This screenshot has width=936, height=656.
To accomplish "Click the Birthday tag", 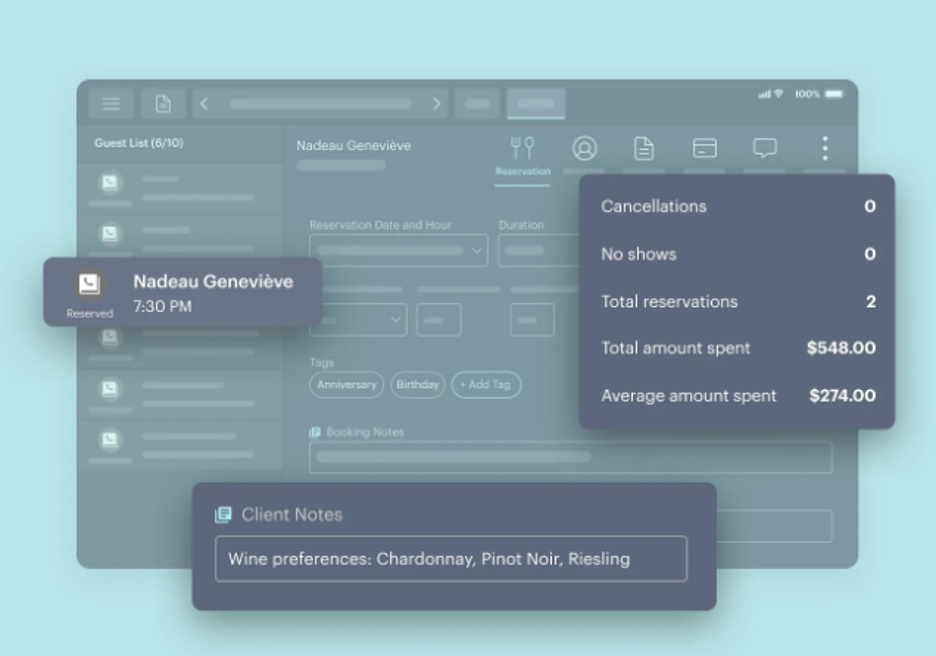I will pos(417,385).
